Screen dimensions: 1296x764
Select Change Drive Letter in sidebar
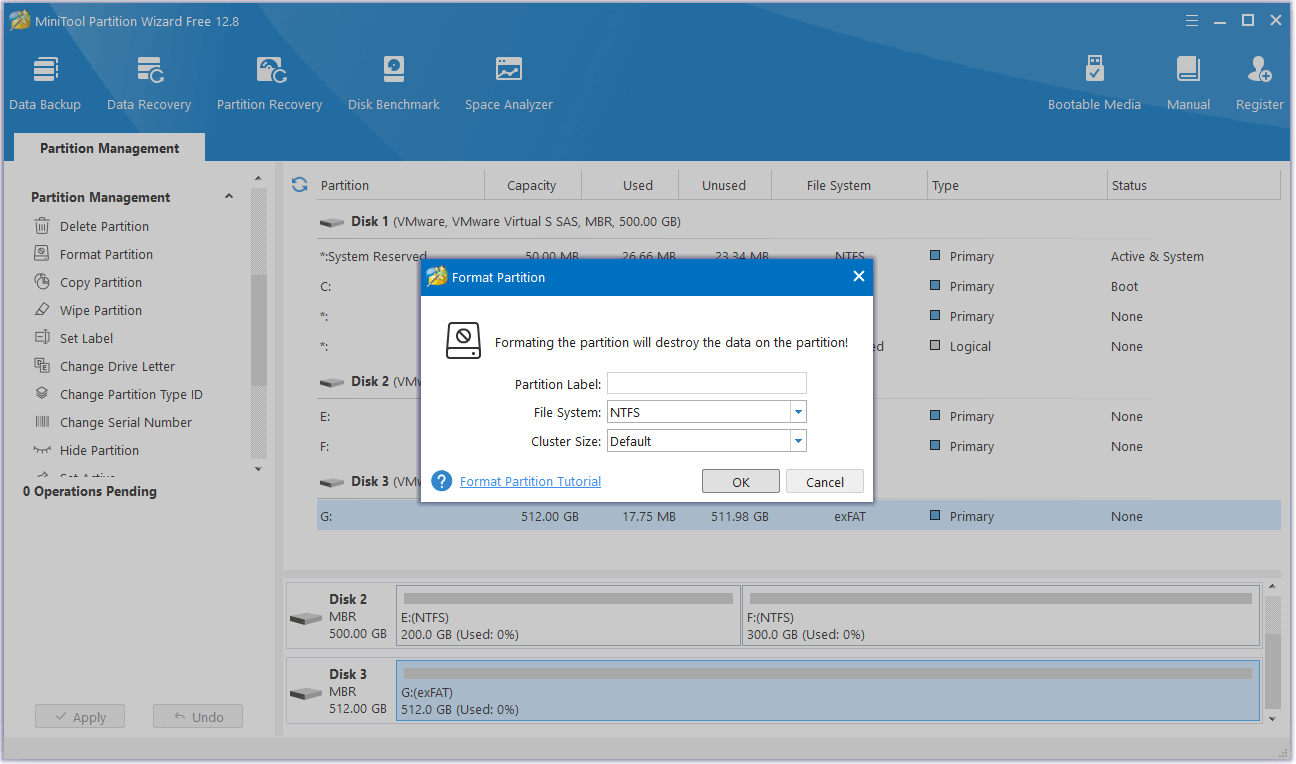point(117,366)
